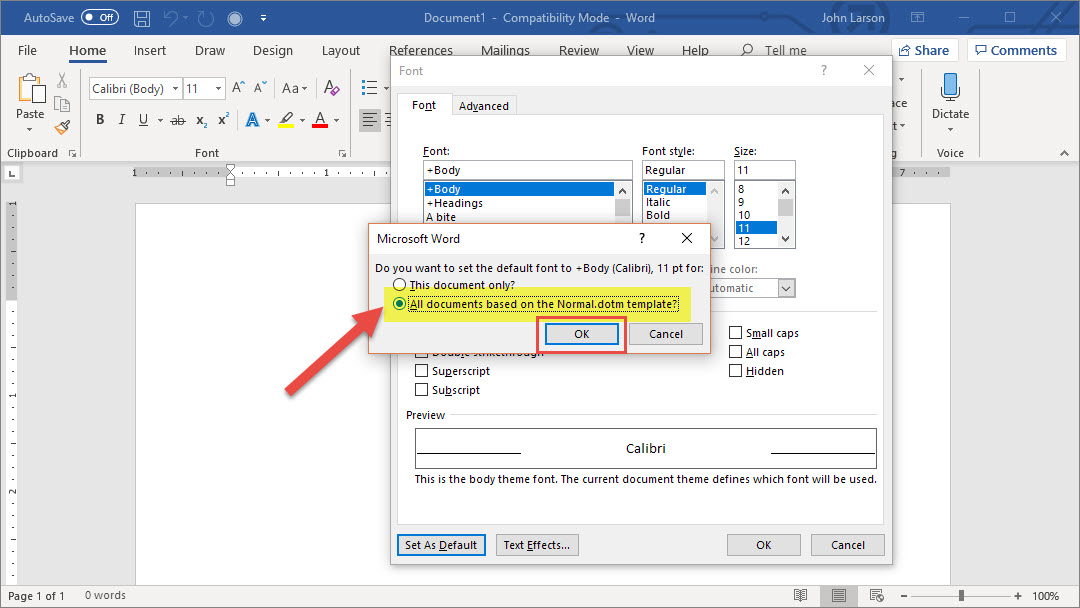1080x608 pixels.
Task: Expand the Calibri (Body) font dropdown
Action: [176, 89]
